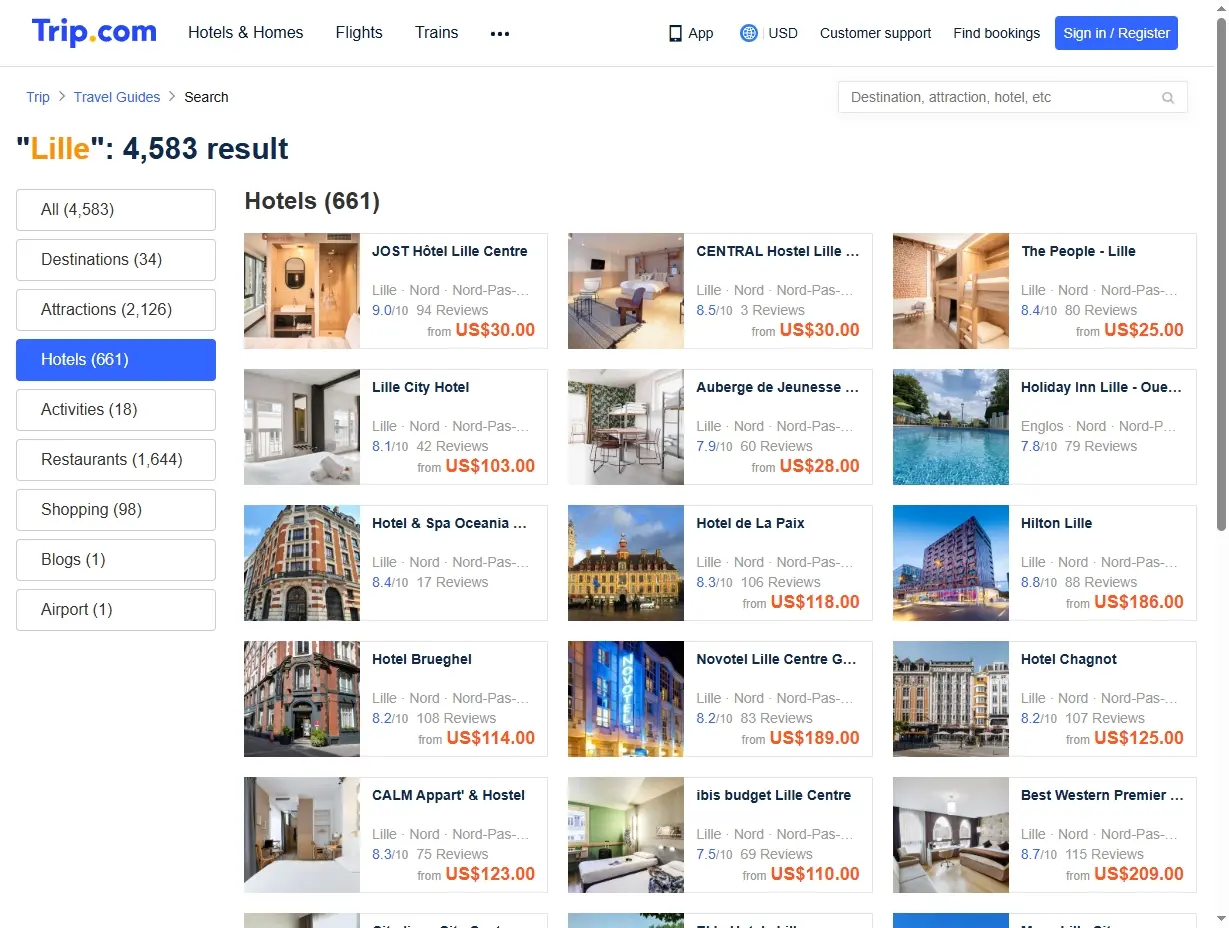This screenshot has height=928, width=1229.
Task: Click the 115 Reviews text
Action: [x=1104, y=854]
